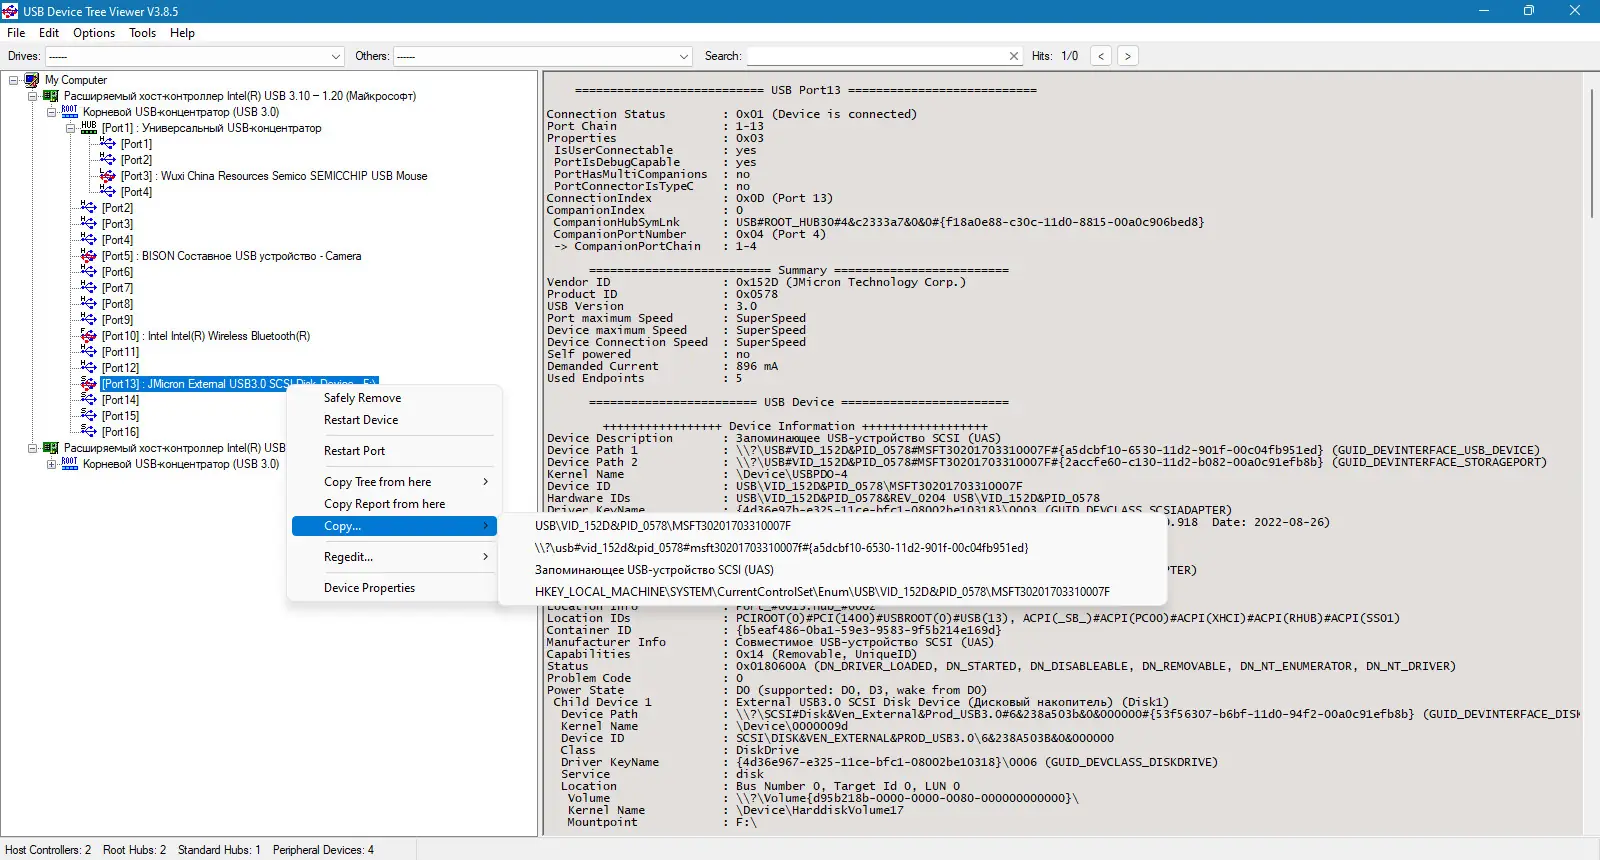1600x860 pixels.
Task: Collapse the My Computer tree node
Action: (x=14, y=80)
